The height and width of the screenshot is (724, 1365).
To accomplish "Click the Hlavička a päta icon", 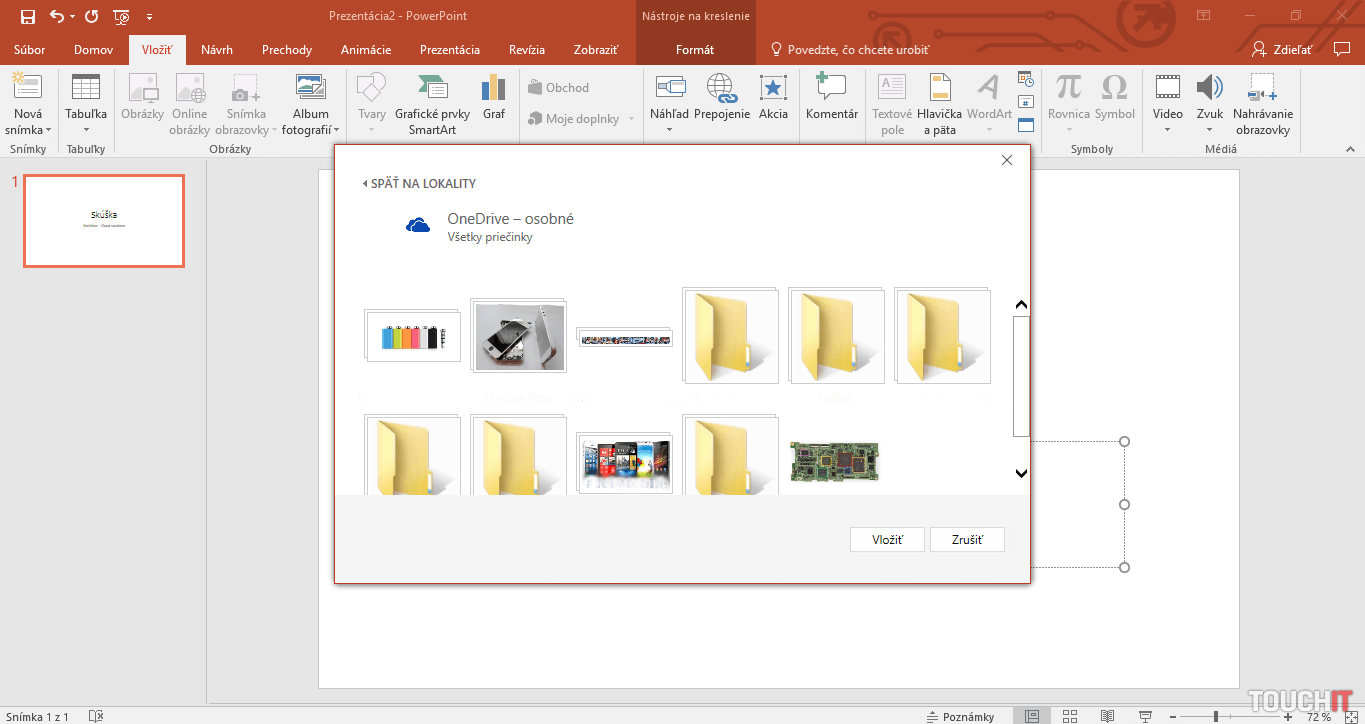I will coord(940,88).
